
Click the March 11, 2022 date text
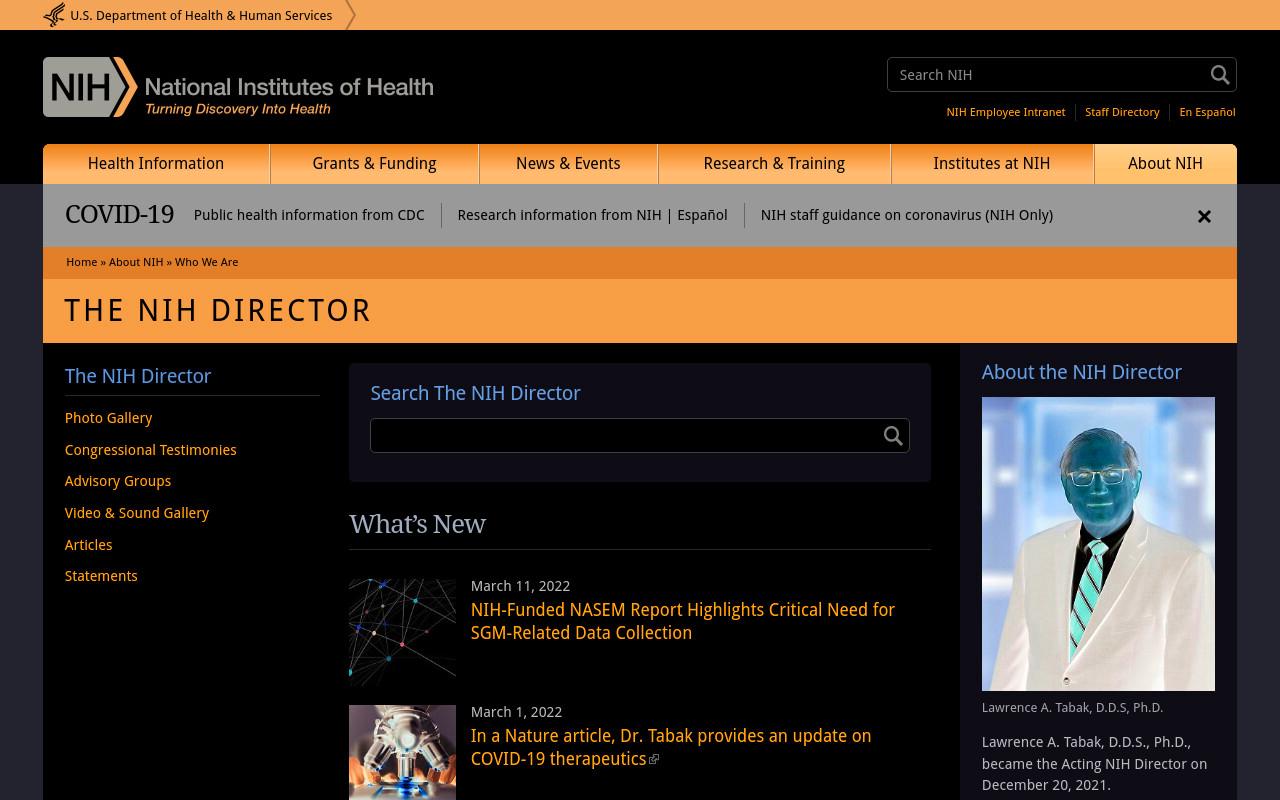tap(520, 586)
